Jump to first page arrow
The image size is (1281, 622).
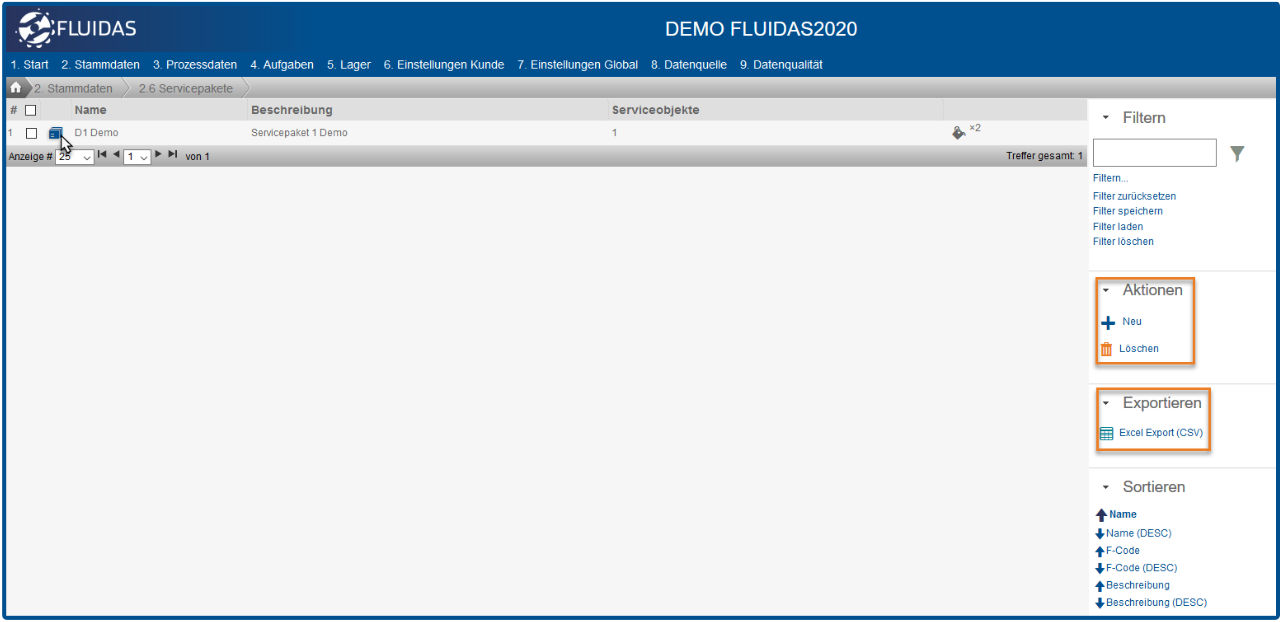(x=102, y=155)
